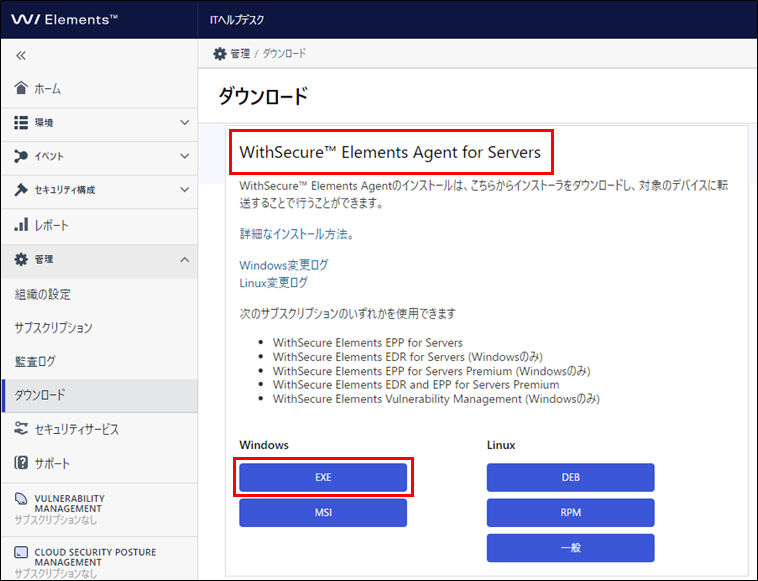Click the セキュリティサービス sliders icon
This screenshot has height=581, width=758.
click(x=21, y=428)
